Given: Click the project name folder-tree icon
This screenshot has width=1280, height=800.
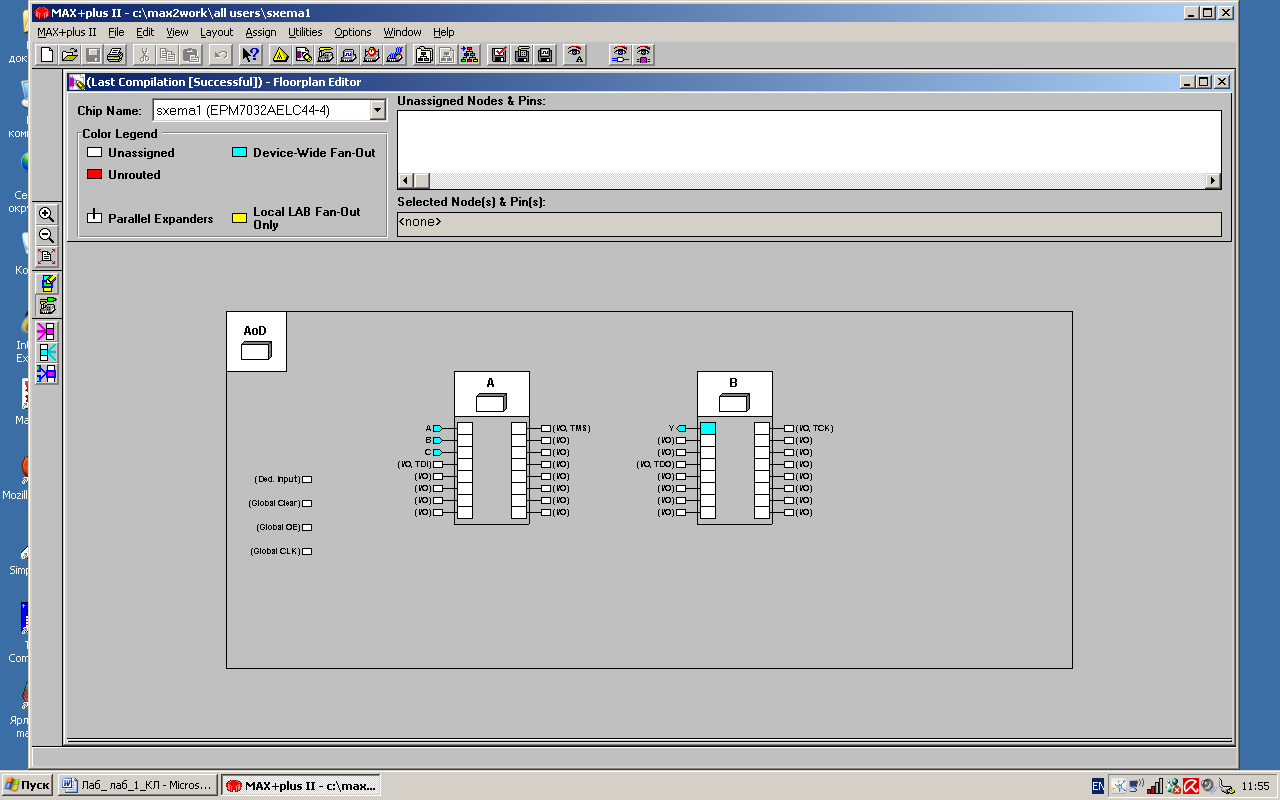Looking at the screenshot, I should 424,54.
